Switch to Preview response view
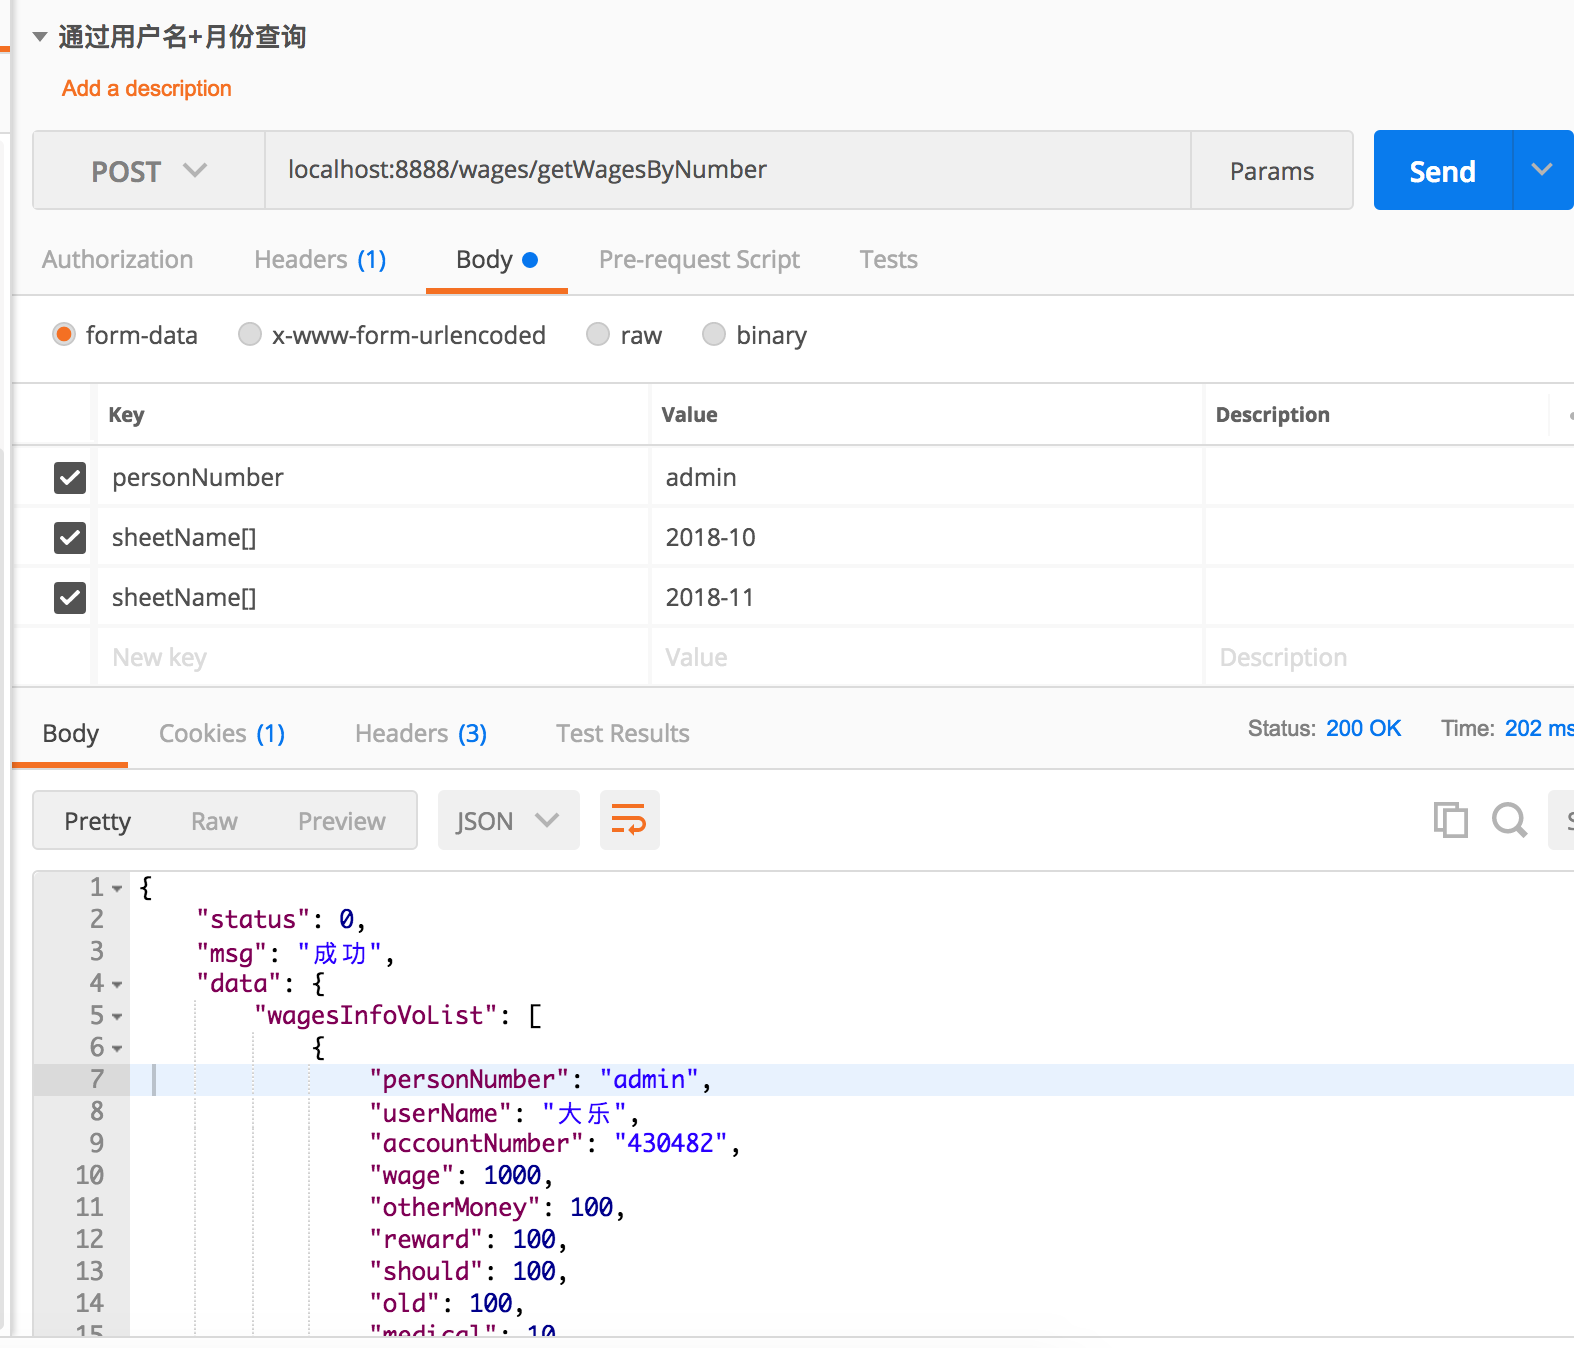The image size is (1574, 1348). [x=342, y=821]
